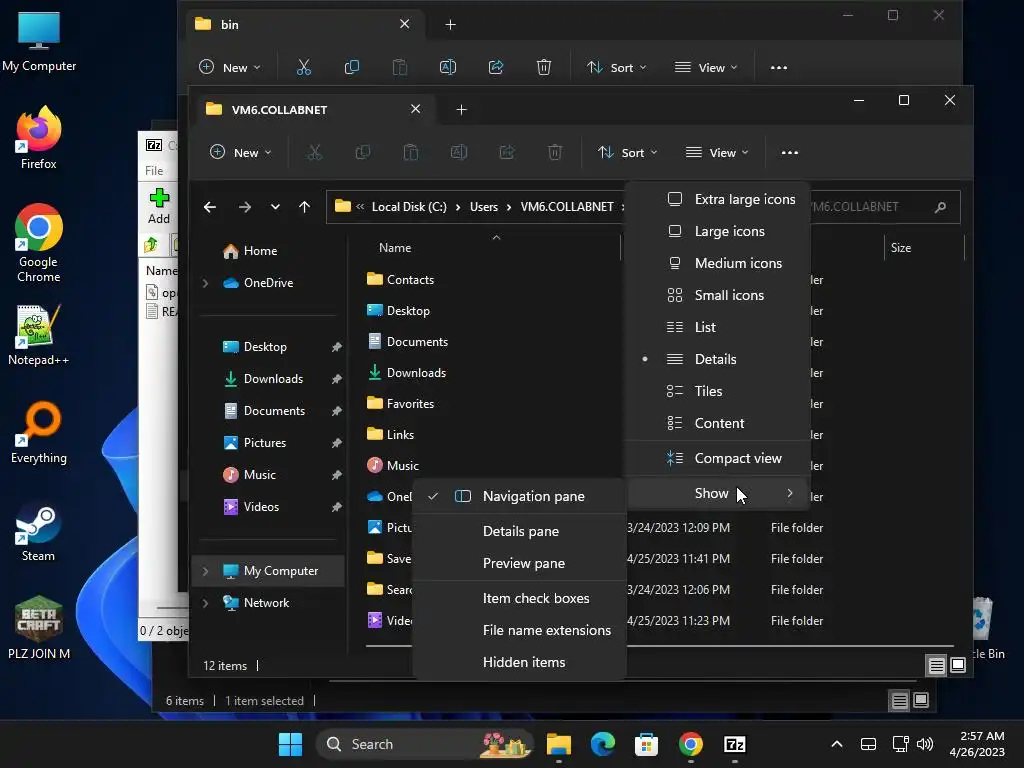Expand recent locations chevron

pos(275,207)
